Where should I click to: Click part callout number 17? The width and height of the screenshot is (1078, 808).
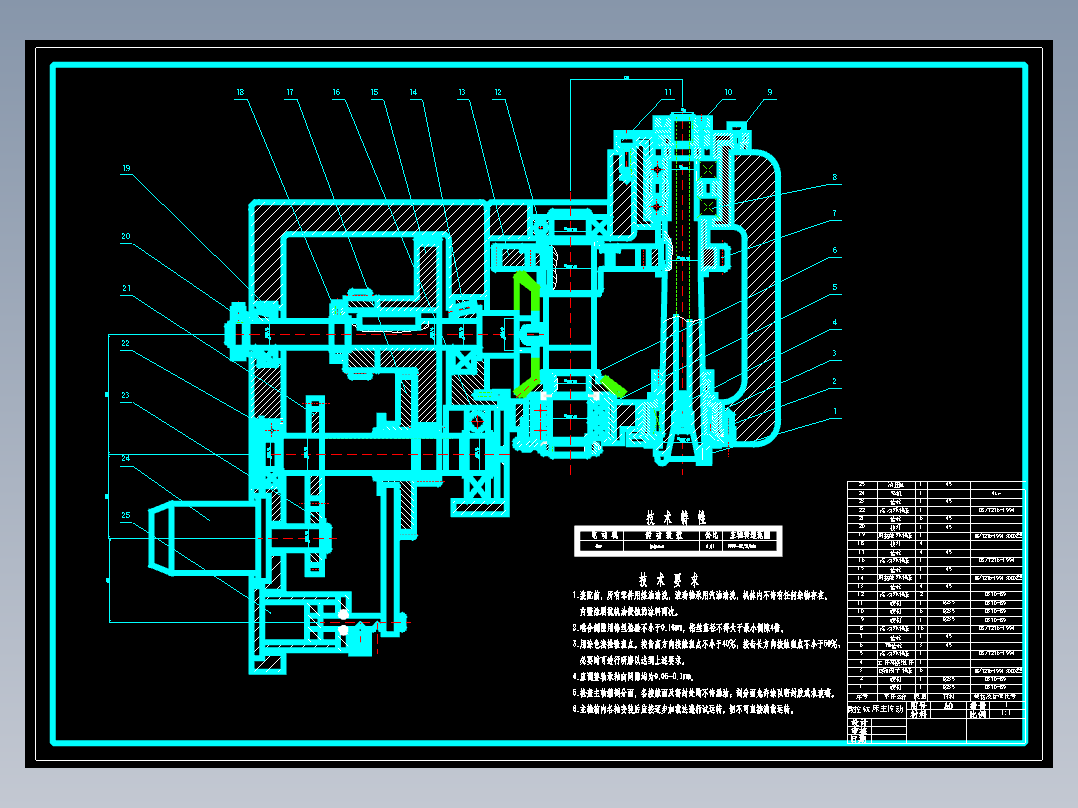(x=290, y=92)
